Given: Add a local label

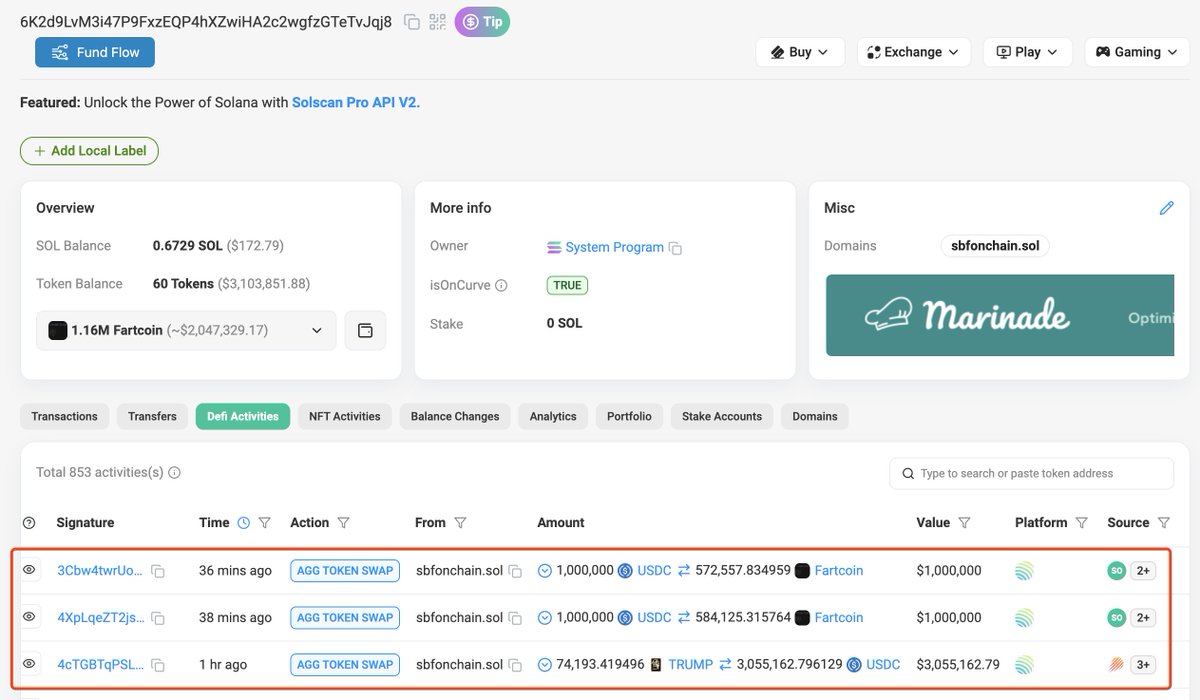Looking at the screenshot, I should pos(89,151).
